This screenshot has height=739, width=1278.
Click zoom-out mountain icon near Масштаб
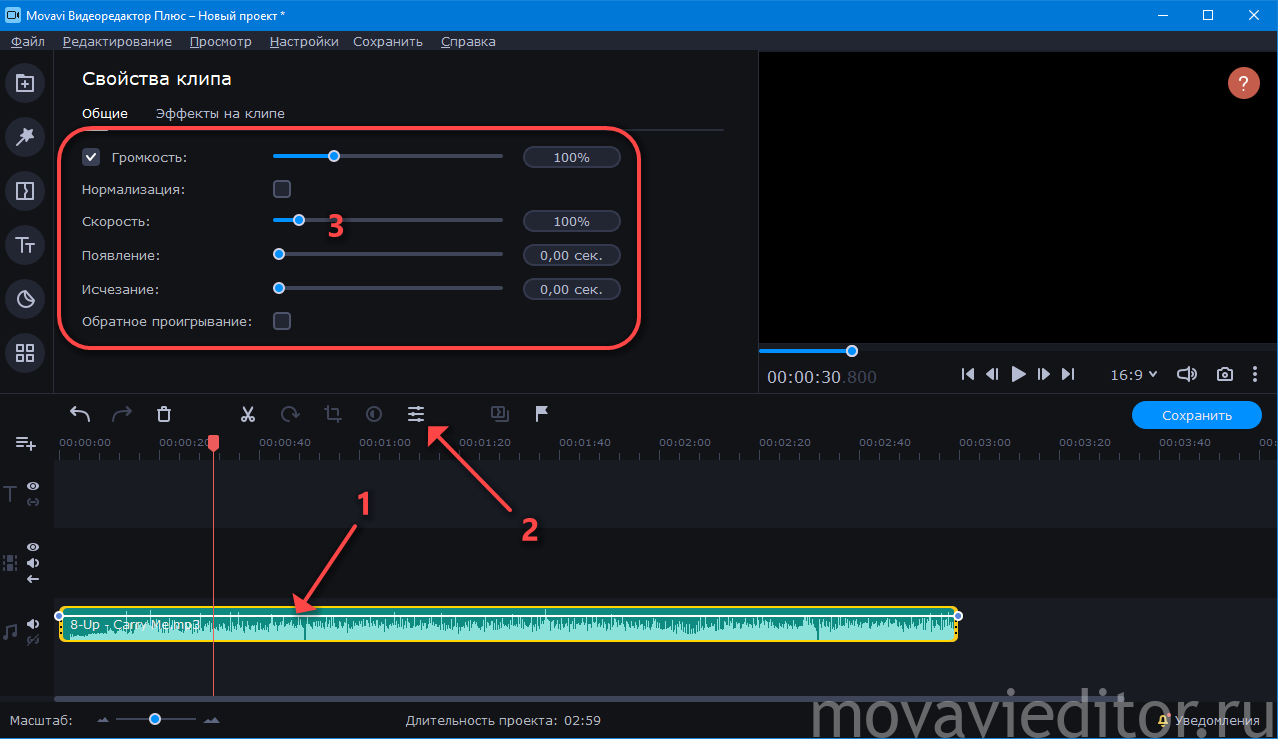pos(105,720)
